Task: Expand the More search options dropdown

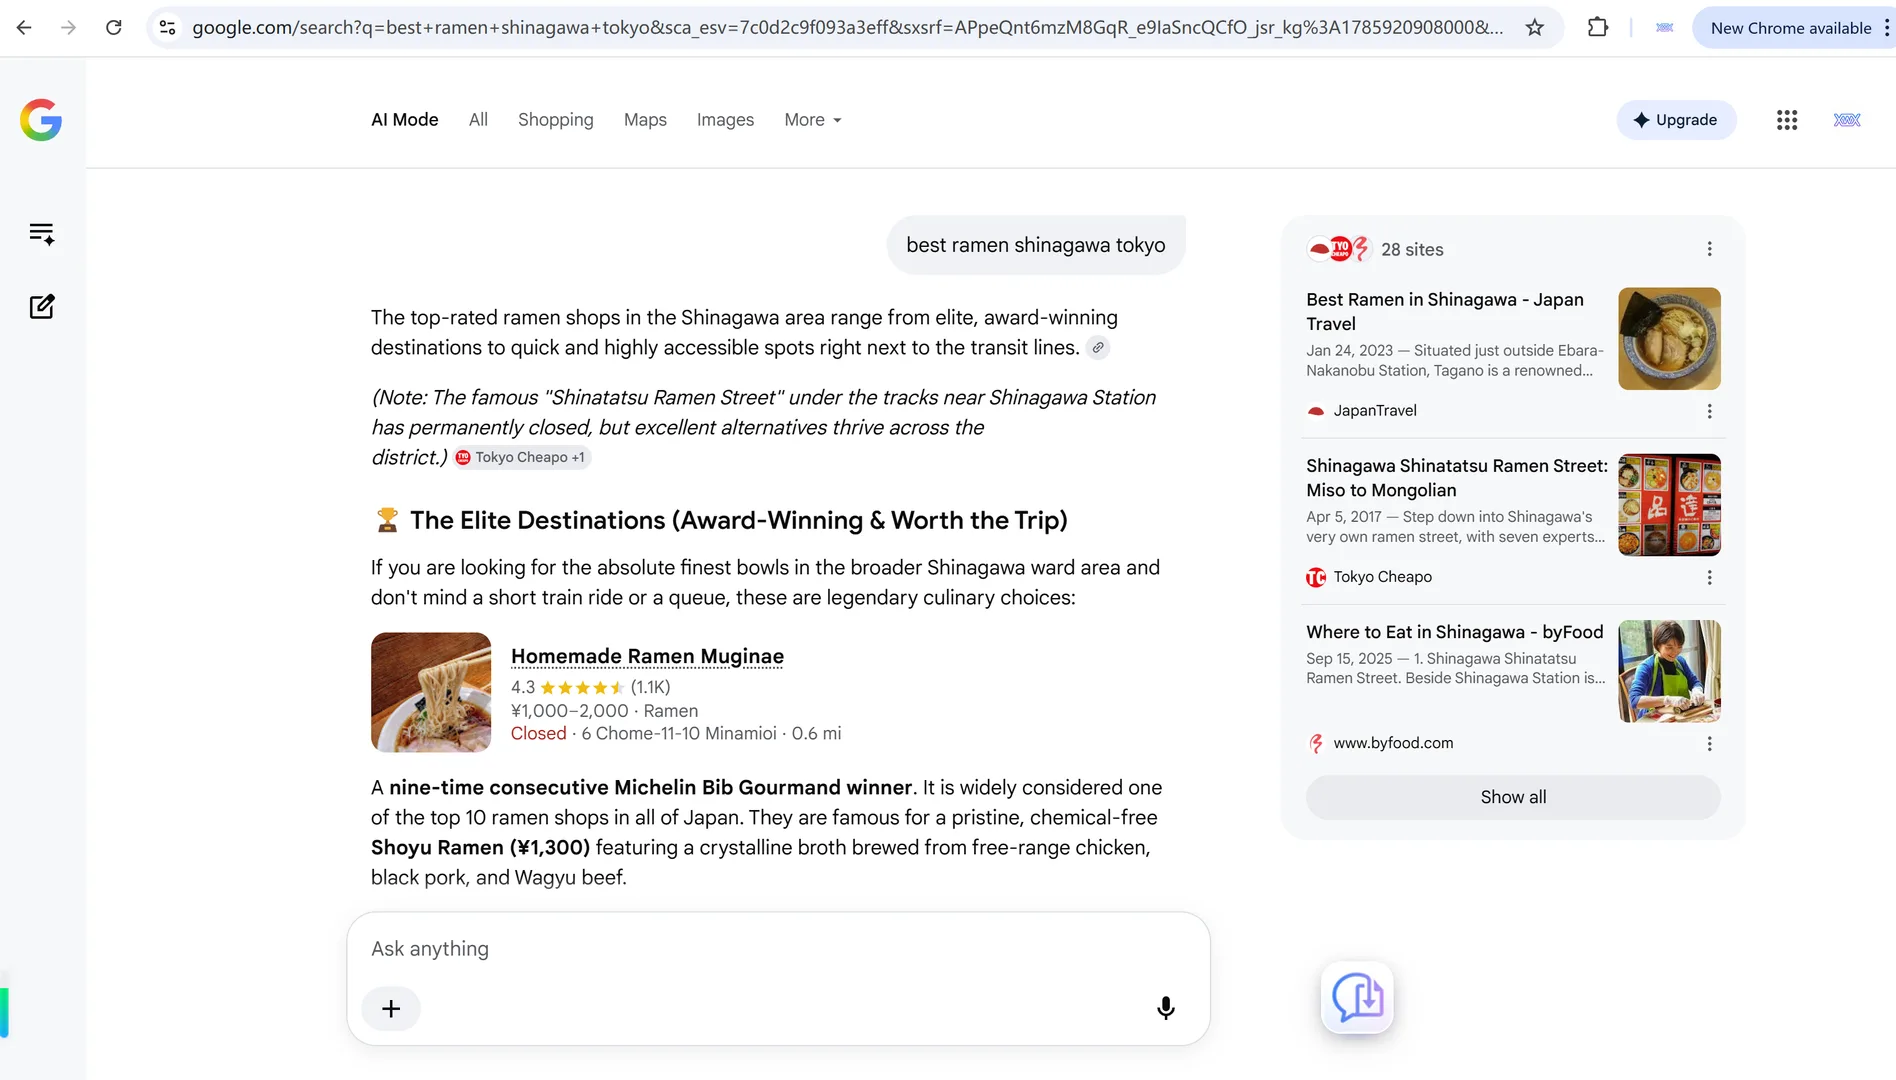Action: coord(813,120)
